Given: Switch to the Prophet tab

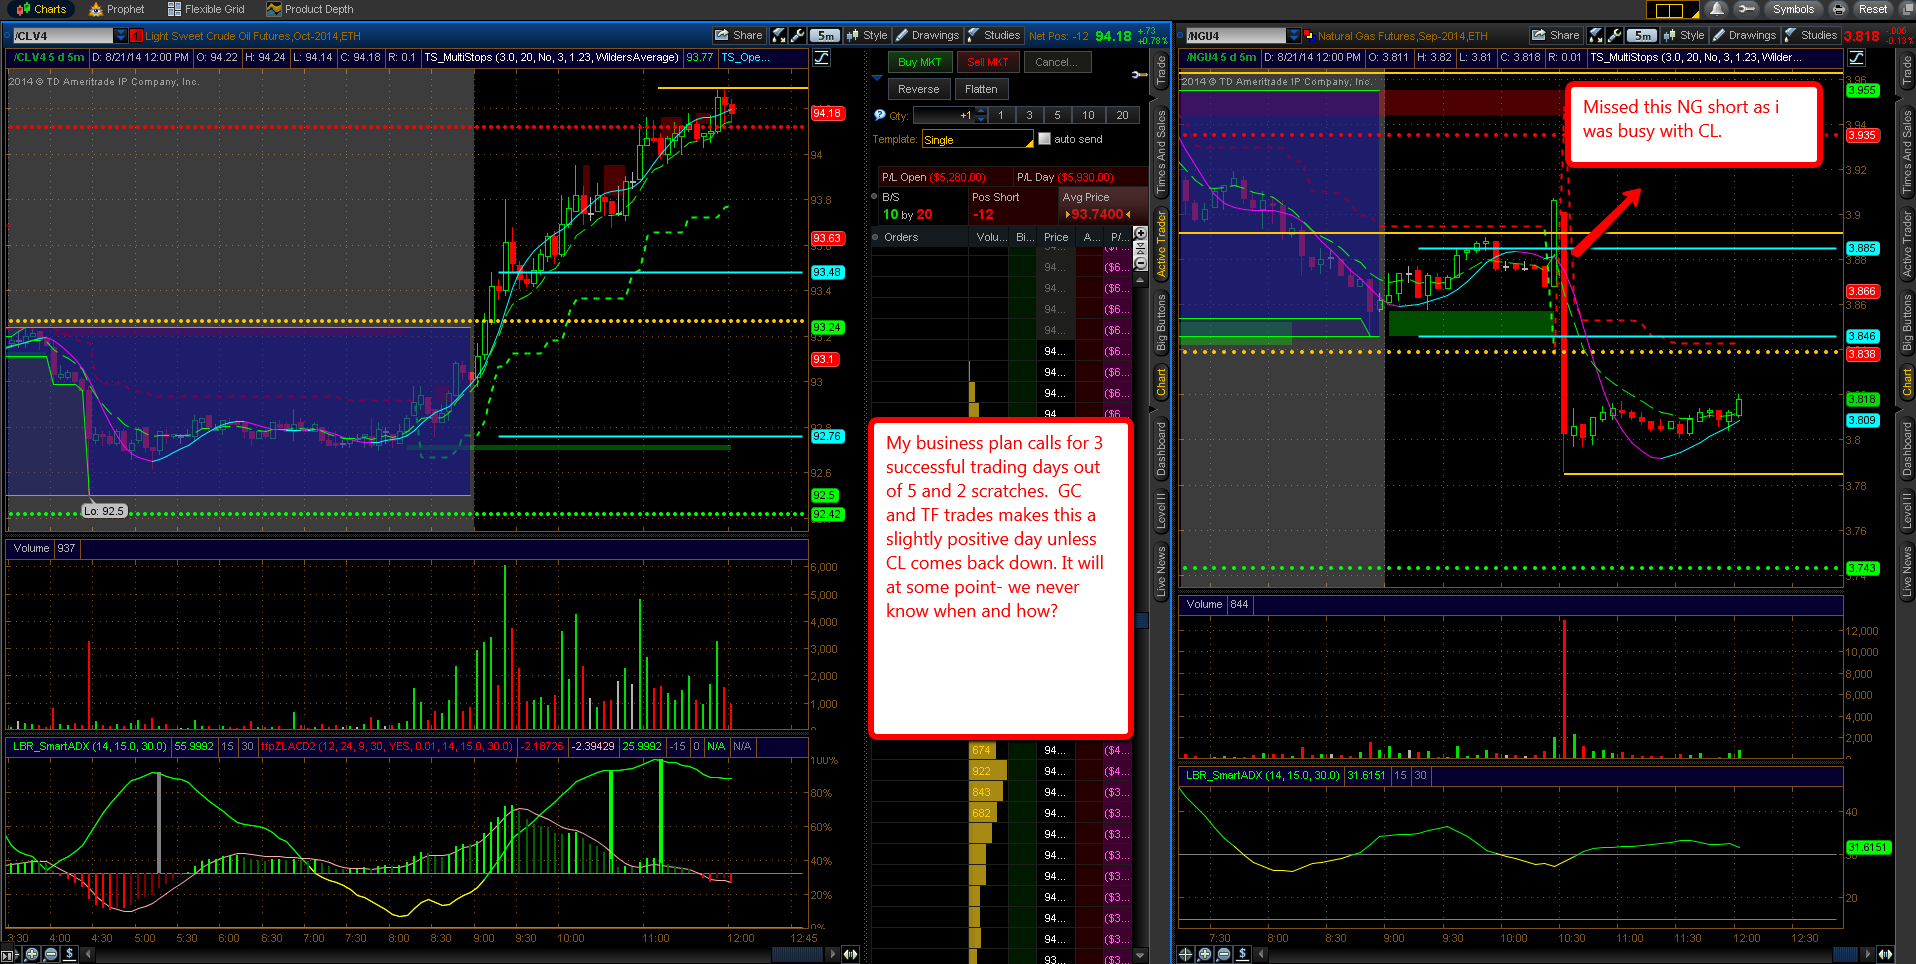Looking at the screenshot, I should (x=117, y=9).
